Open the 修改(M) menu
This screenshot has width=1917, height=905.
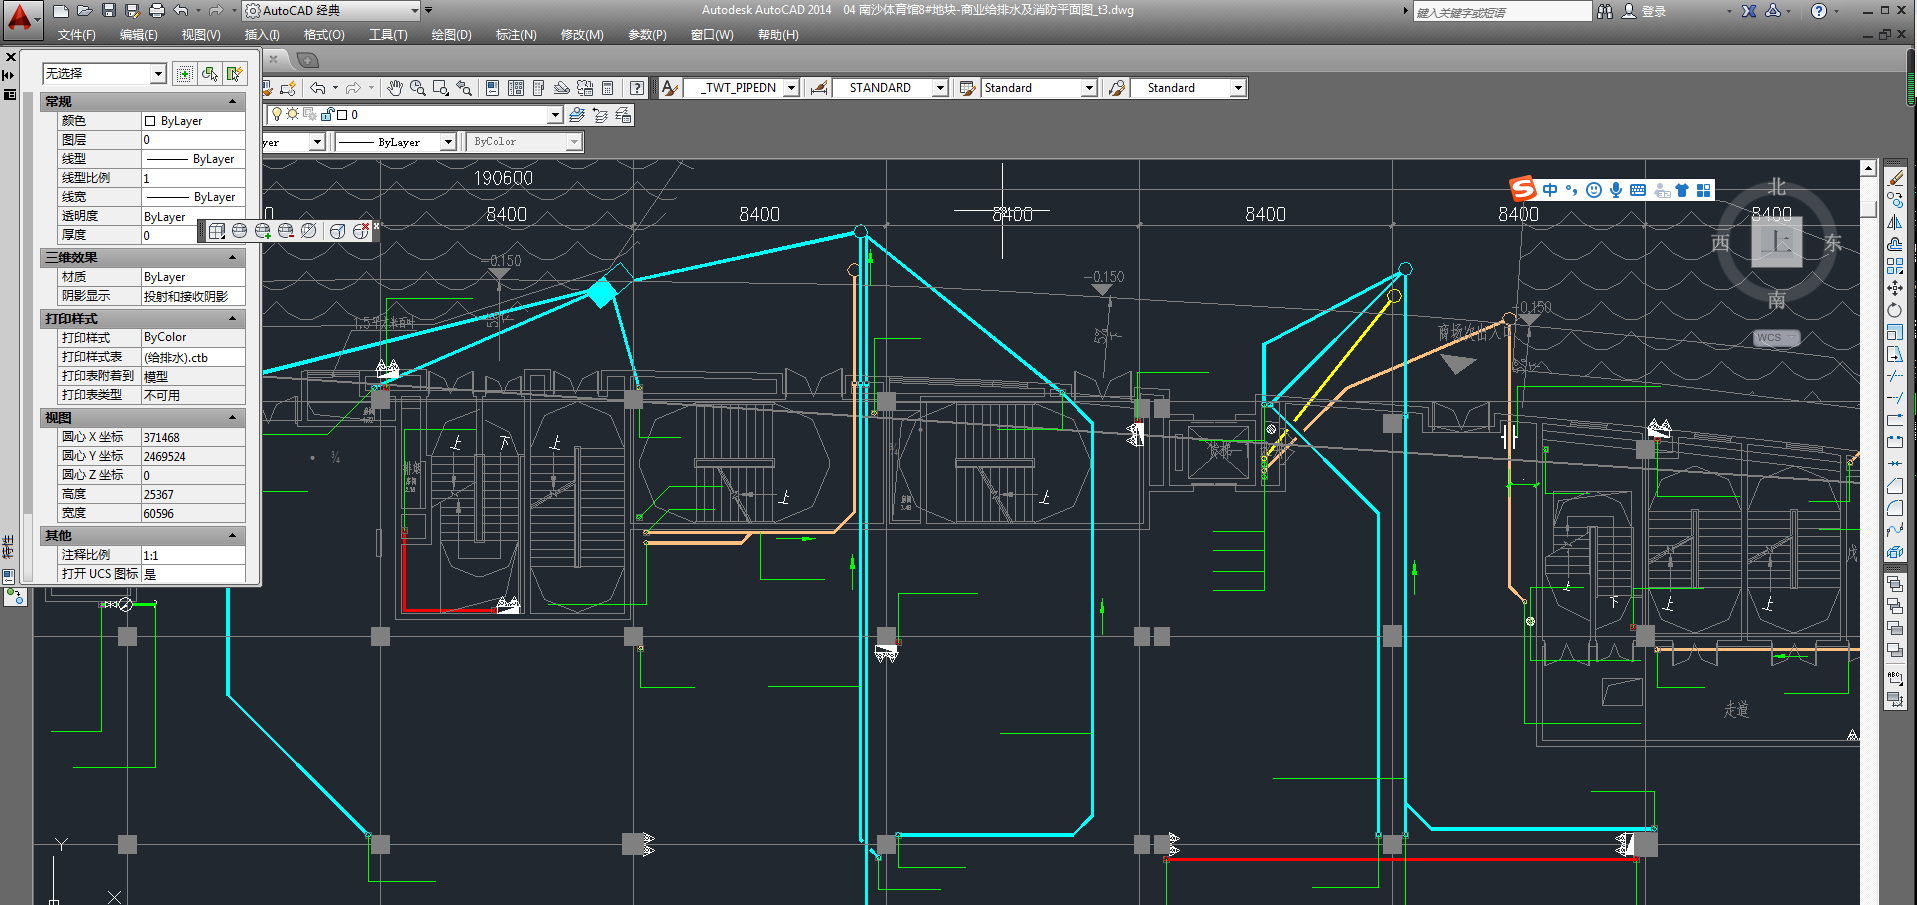tap(582, 35)
